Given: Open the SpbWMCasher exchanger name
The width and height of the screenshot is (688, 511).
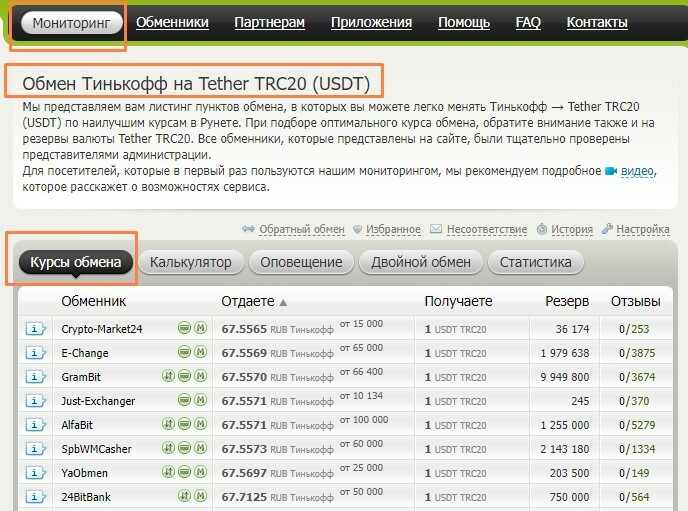Looking at the screenshot, I should (96, 449).
